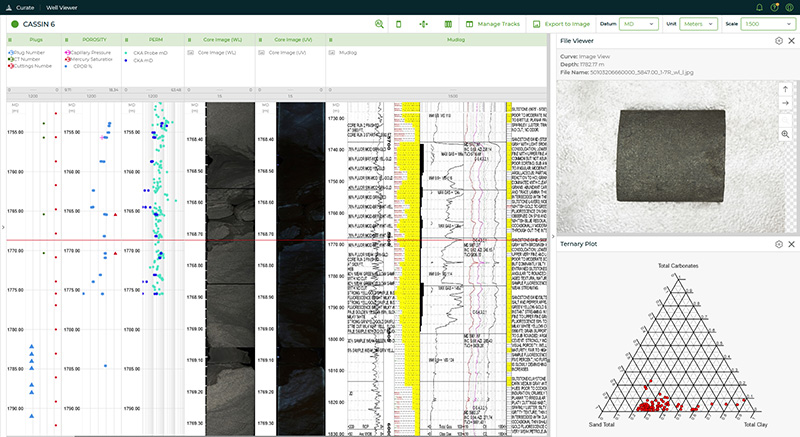Click the right arrow in the File Viewer
800x437 pixels.
[x=786, y=103]
